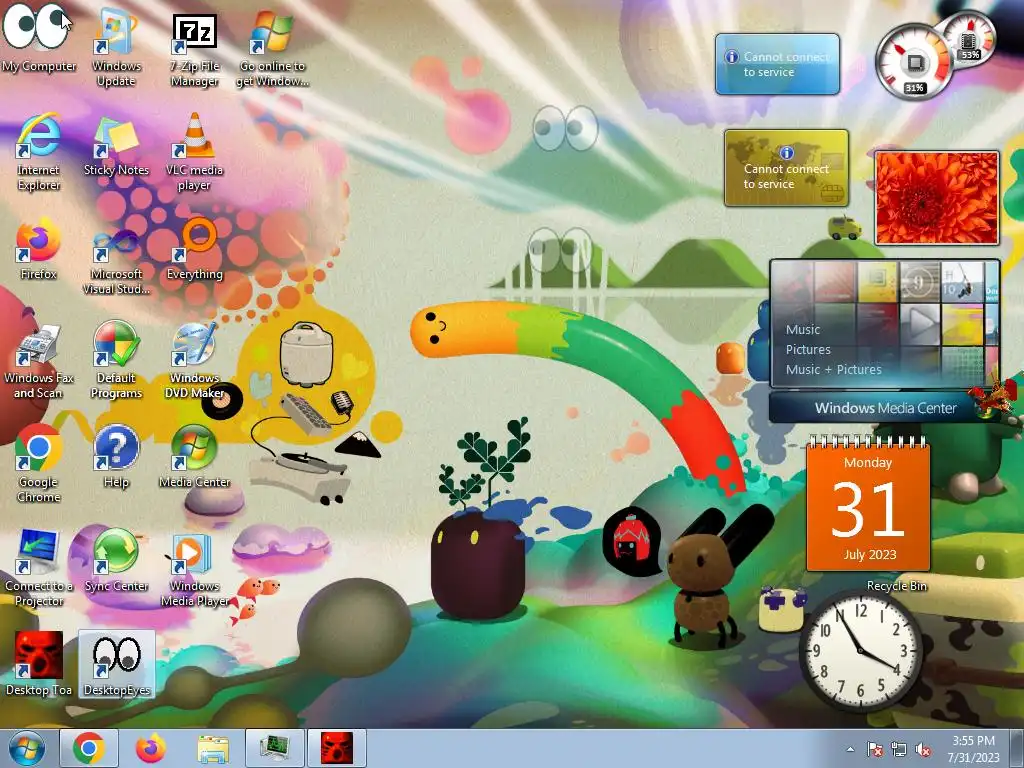Screen dimensions: 1024x768
Task: Open Go online to get Windows shortcut
Action: point(272,48)
